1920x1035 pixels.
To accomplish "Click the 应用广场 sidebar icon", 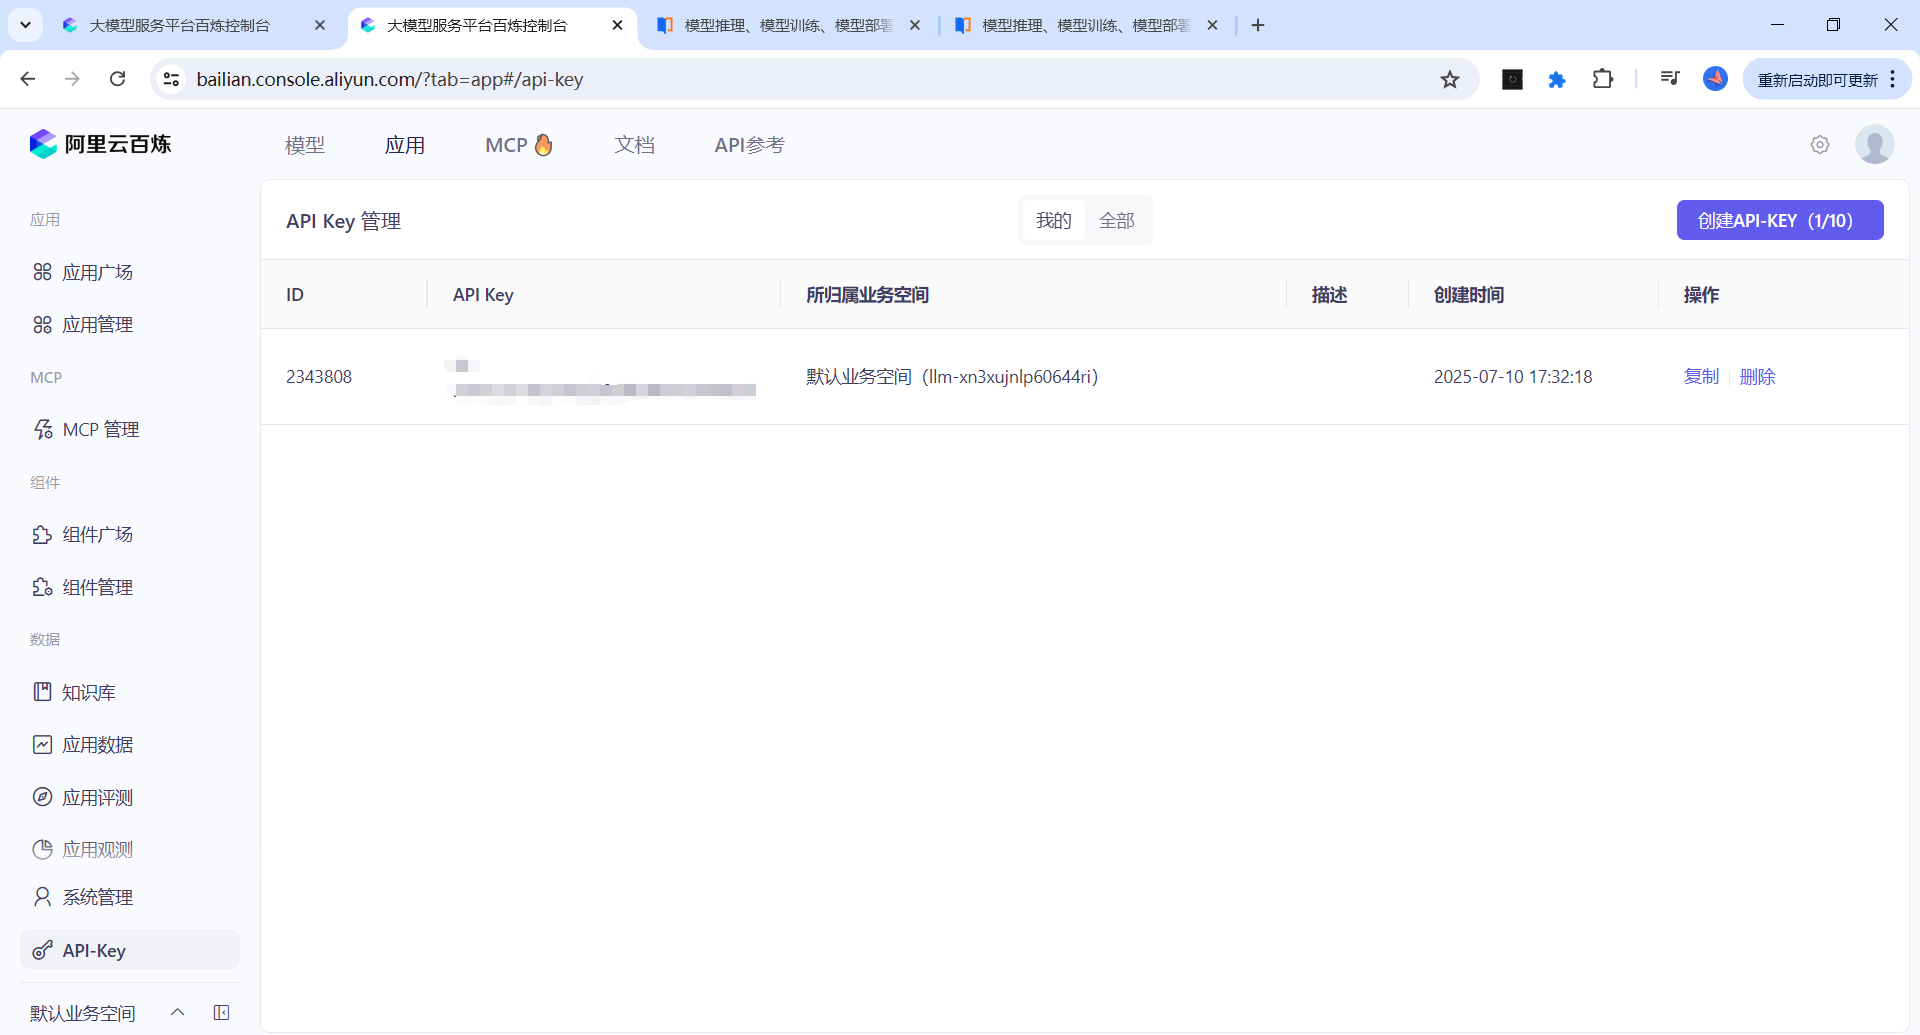I will [42, 272].
